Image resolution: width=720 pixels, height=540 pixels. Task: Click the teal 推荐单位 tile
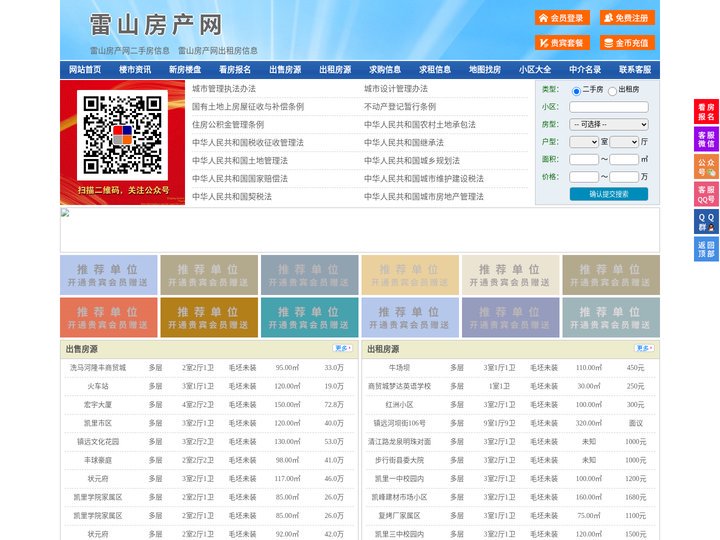click(x=309, y=317)
